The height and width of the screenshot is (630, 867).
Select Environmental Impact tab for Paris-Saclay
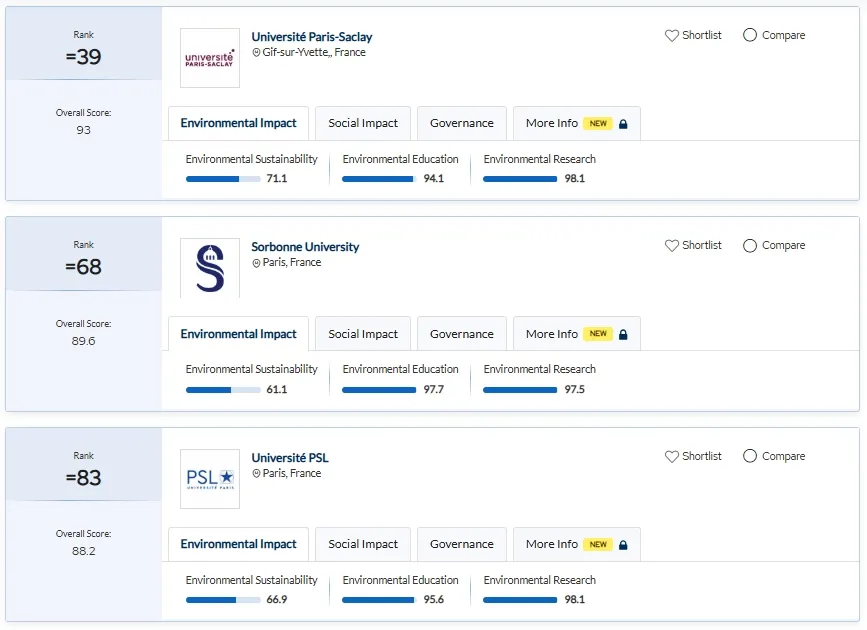(x=238, y=123)
